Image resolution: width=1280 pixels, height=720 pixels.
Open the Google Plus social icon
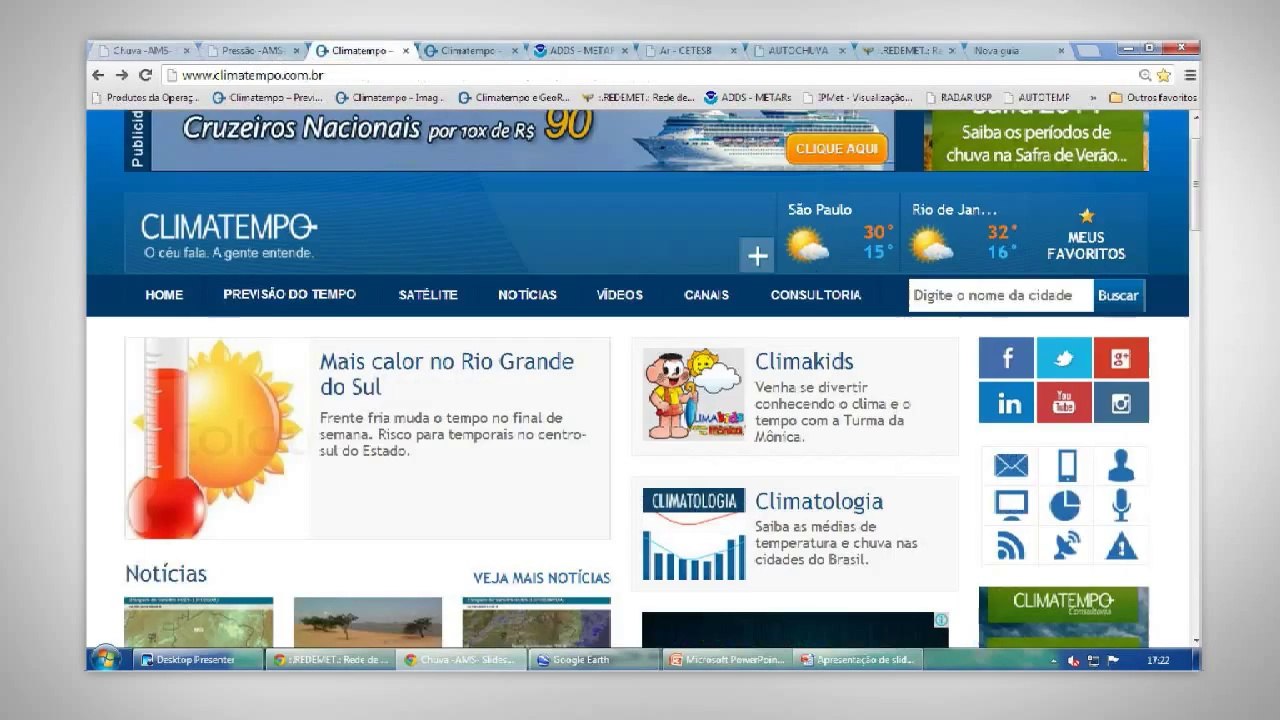[x=1121, y=358]
